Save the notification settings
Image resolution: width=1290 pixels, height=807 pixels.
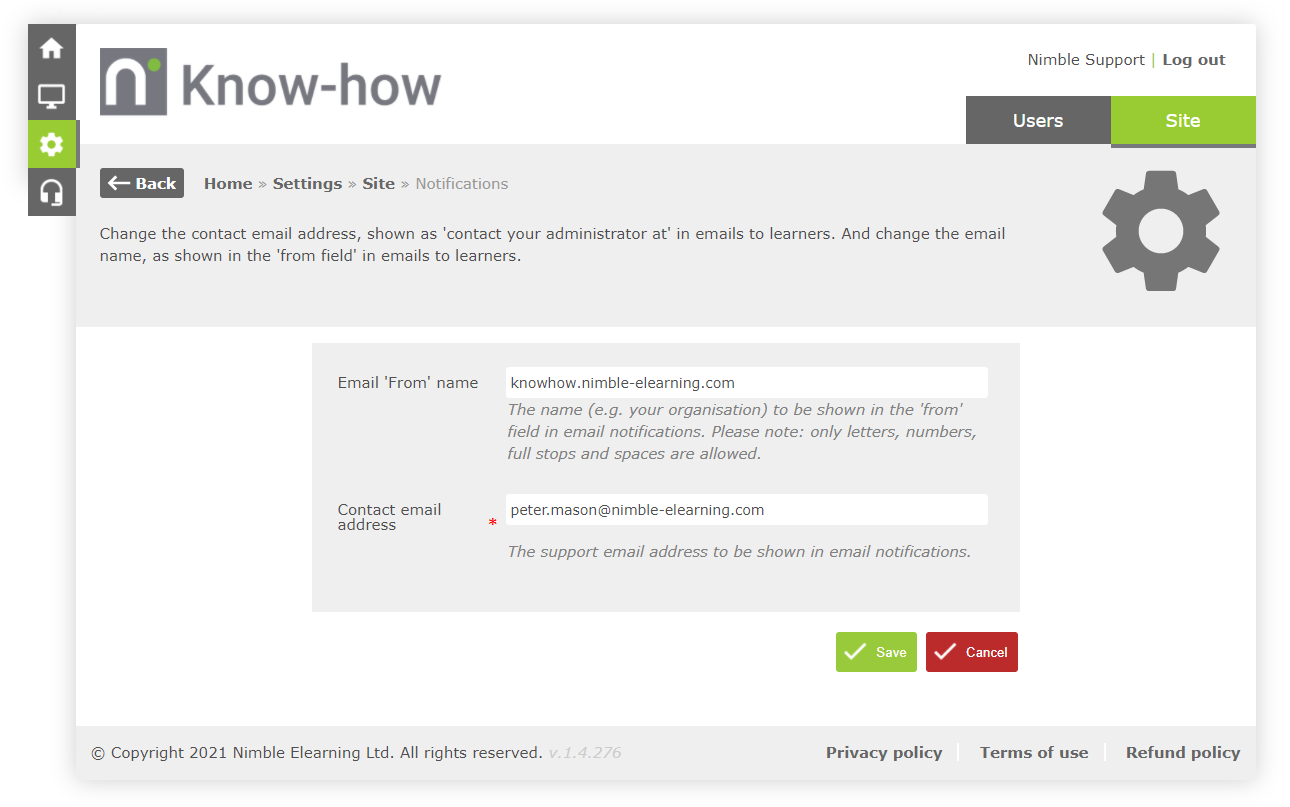(876, 652)
